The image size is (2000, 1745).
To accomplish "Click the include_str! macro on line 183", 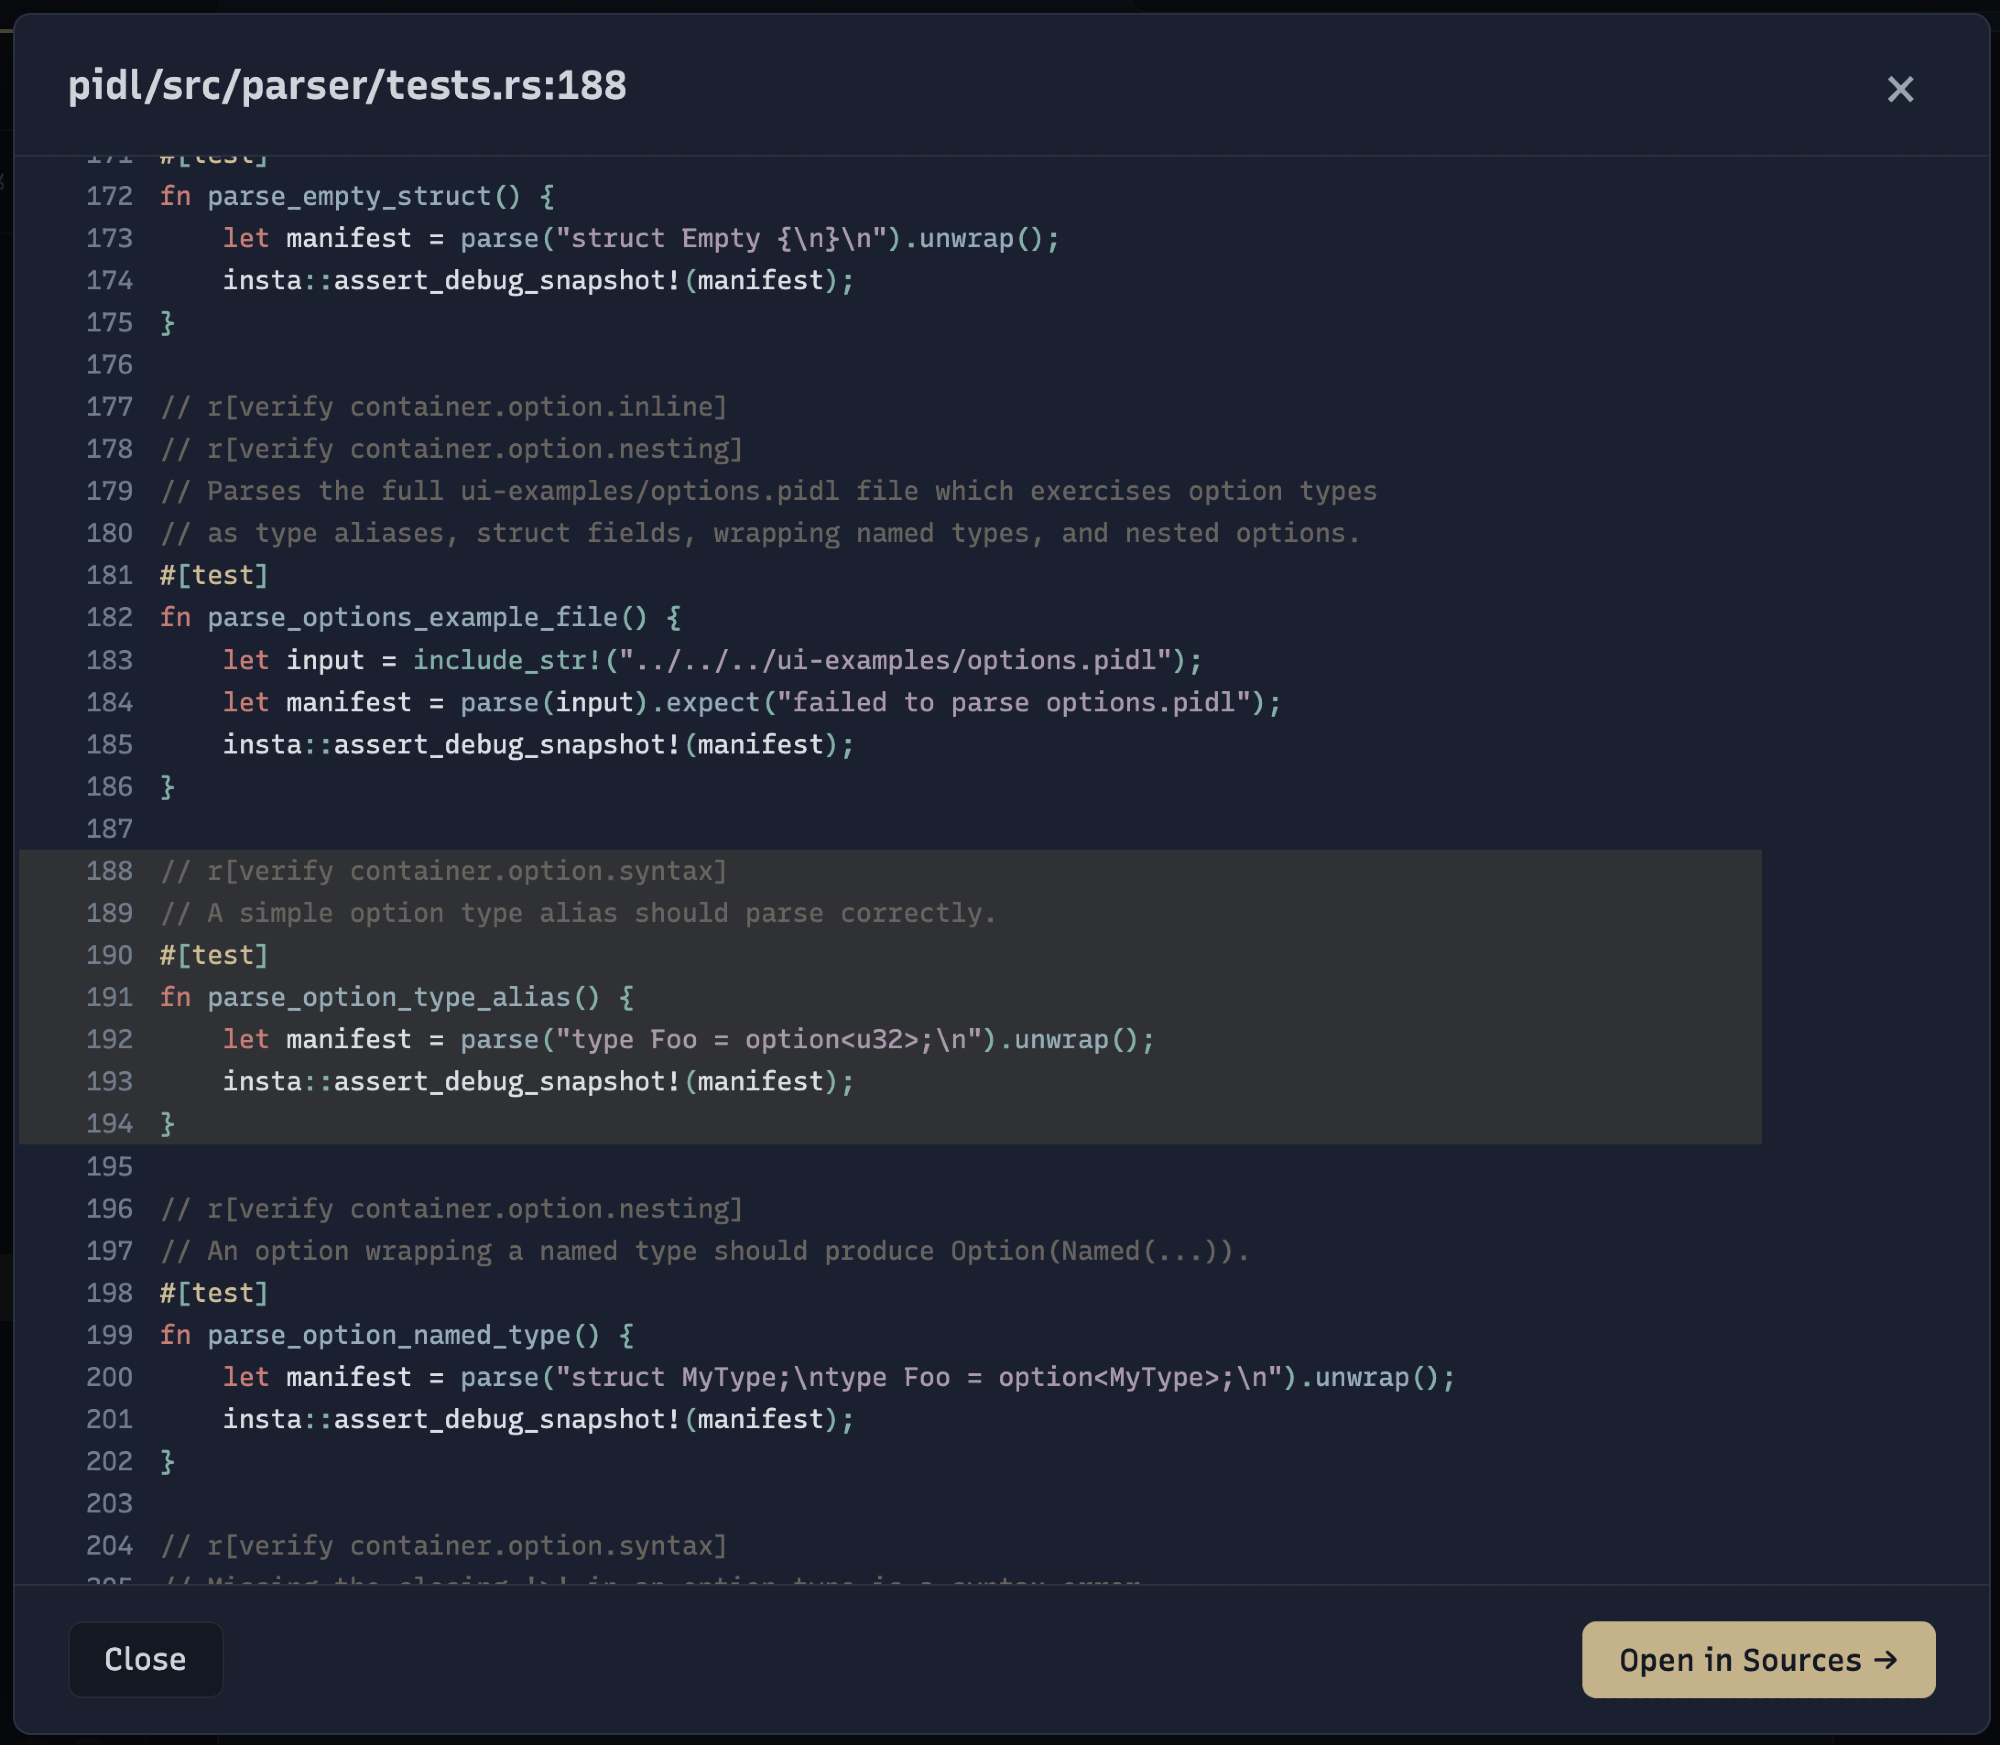I will click(507, 660).
